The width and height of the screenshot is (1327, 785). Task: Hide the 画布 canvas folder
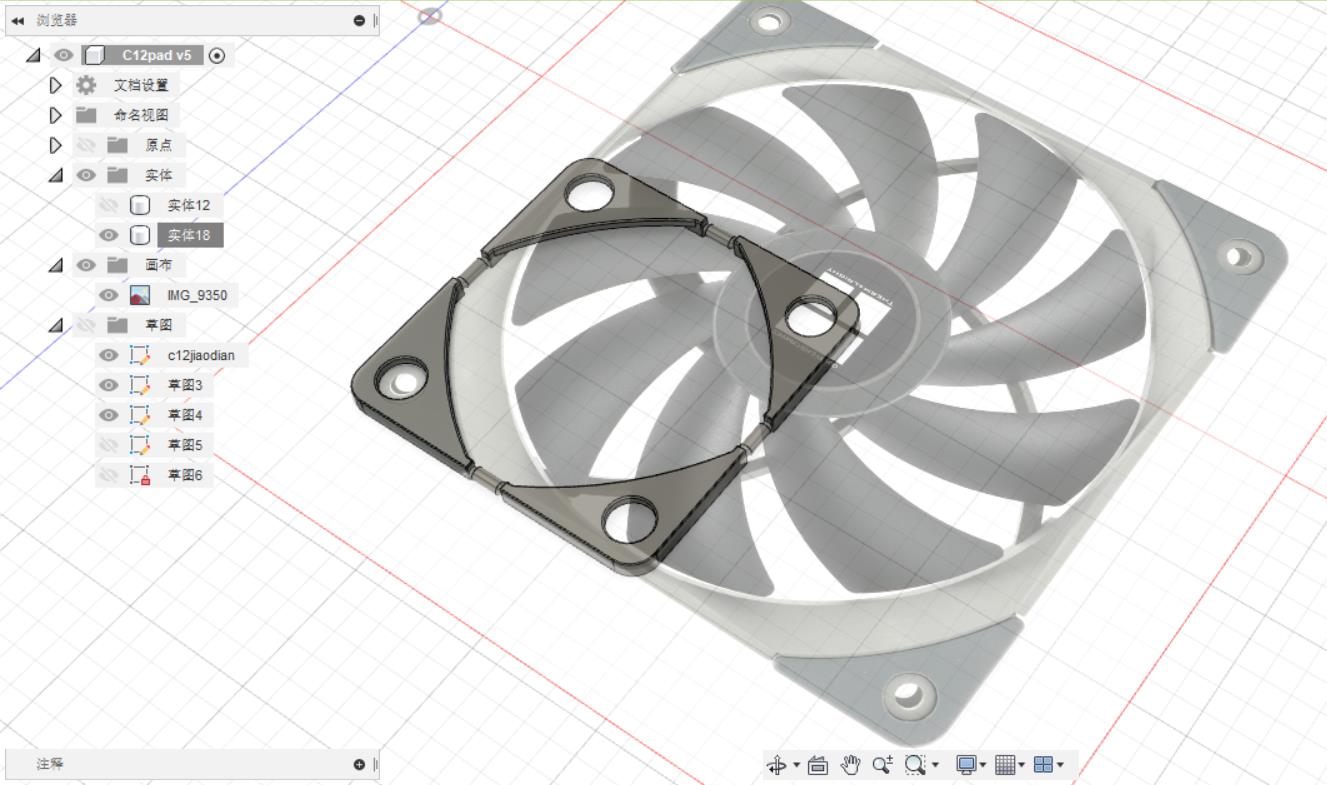tap(87, 265)
